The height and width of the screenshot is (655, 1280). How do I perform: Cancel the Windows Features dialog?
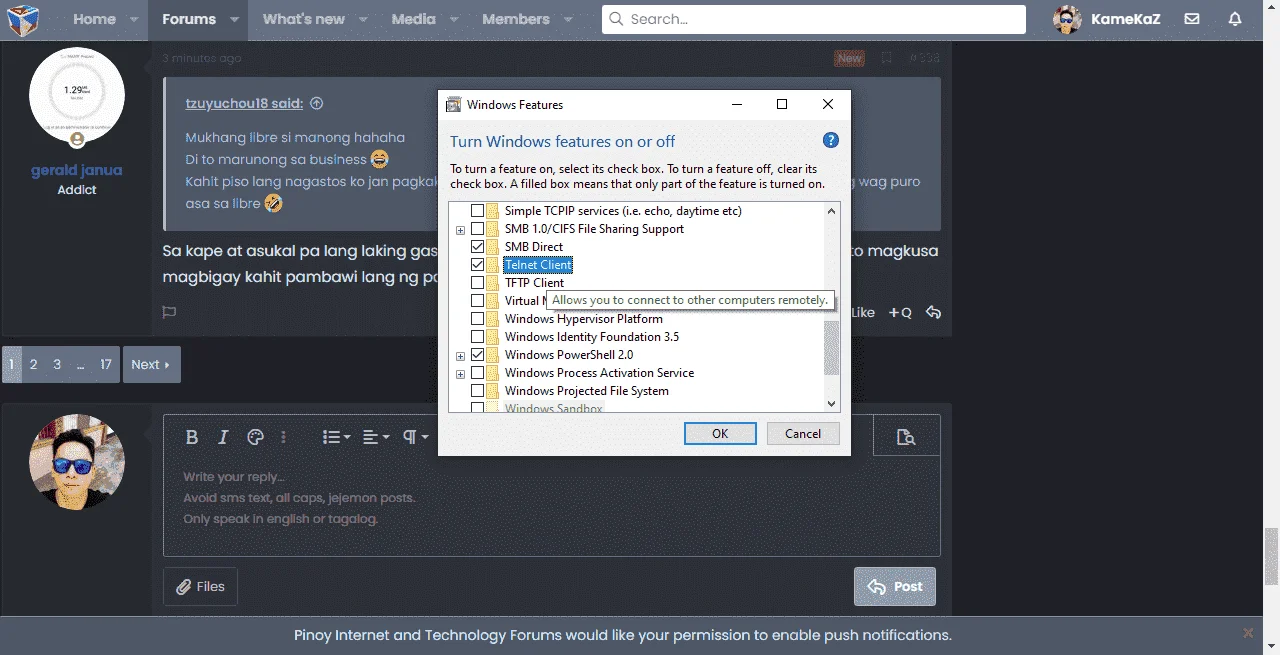(803, 433)
